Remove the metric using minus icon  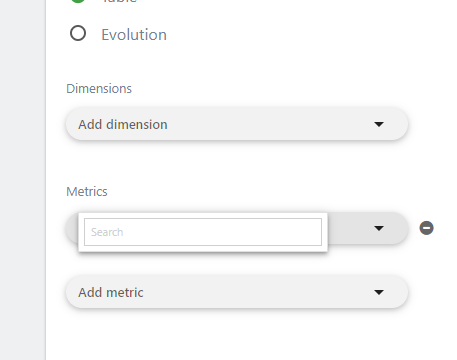[426, 228]
